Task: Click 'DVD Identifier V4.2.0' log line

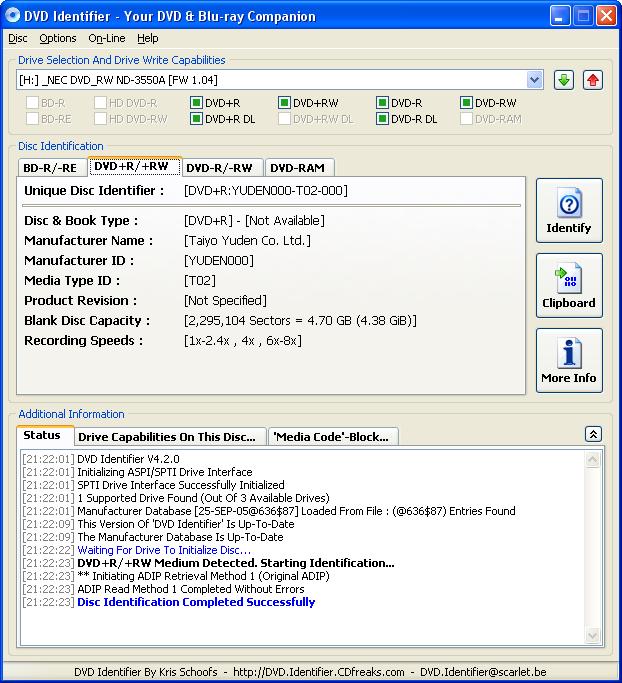Action: 128,459
